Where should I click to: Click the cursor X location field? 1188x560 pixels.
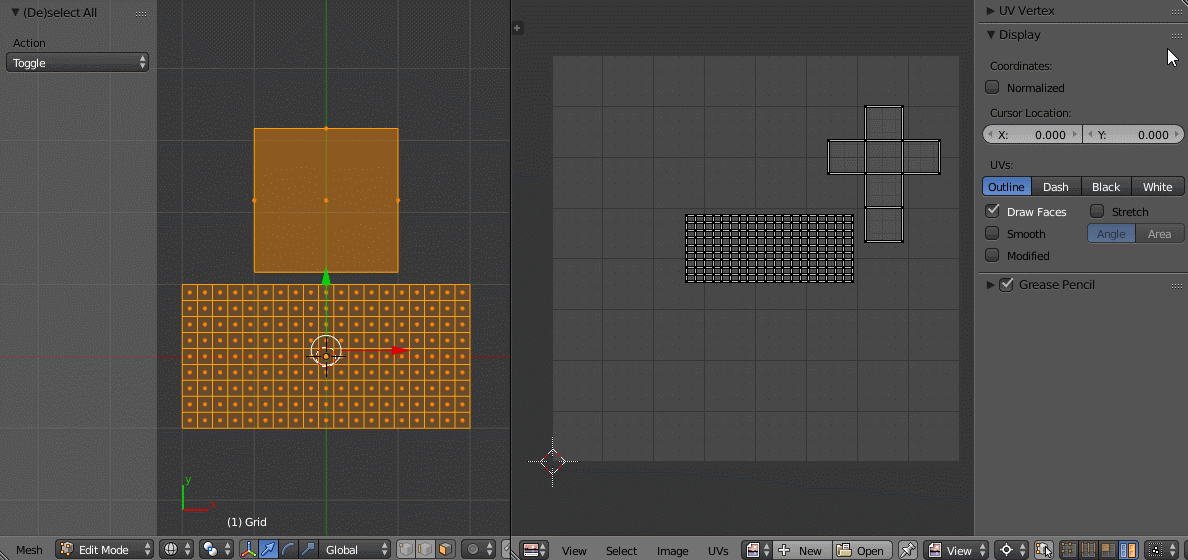click(x=1031, y=135)
